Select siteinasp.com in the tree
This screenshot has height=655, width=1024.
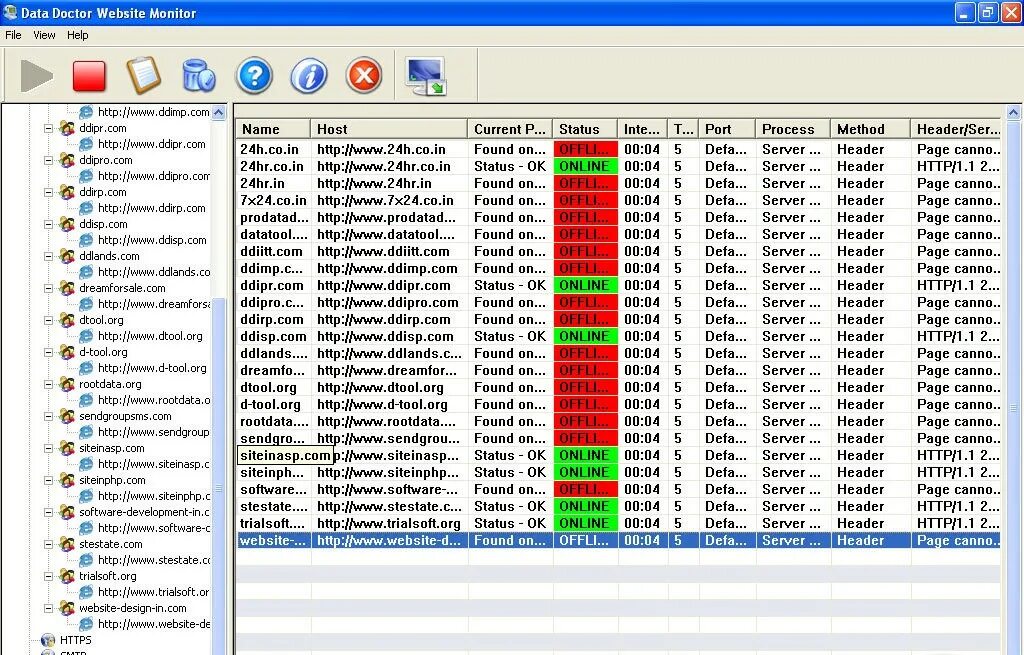pos(112,448)
